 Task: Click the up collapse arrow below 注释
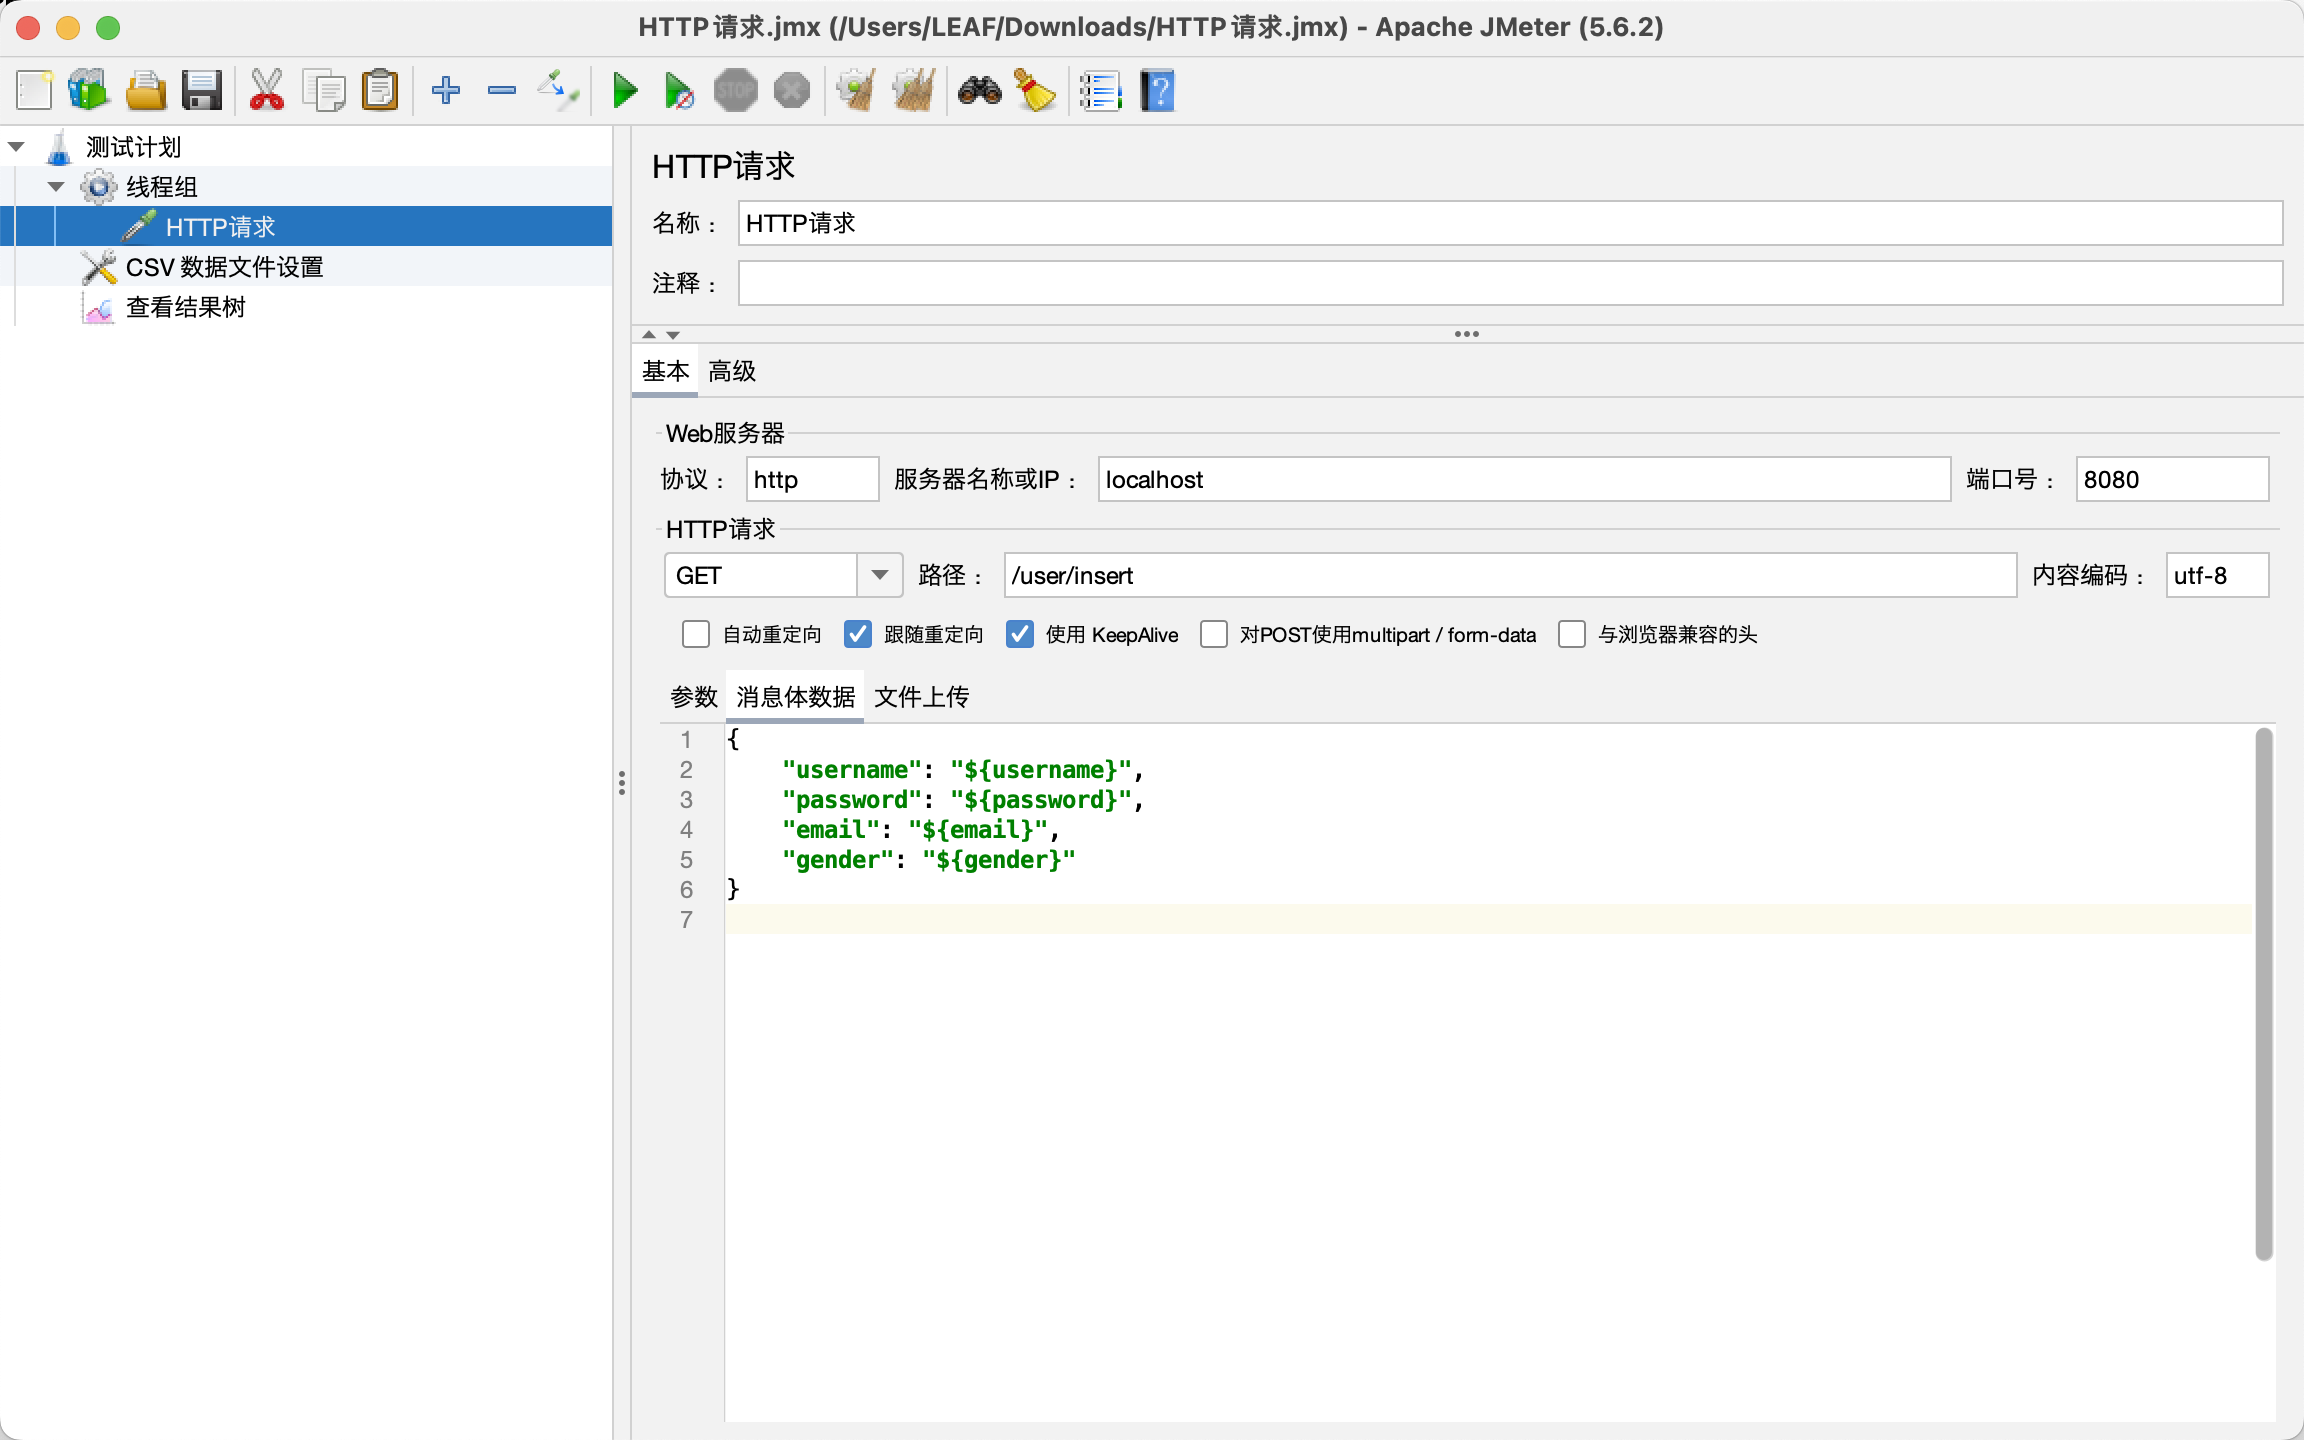(649, 335)
